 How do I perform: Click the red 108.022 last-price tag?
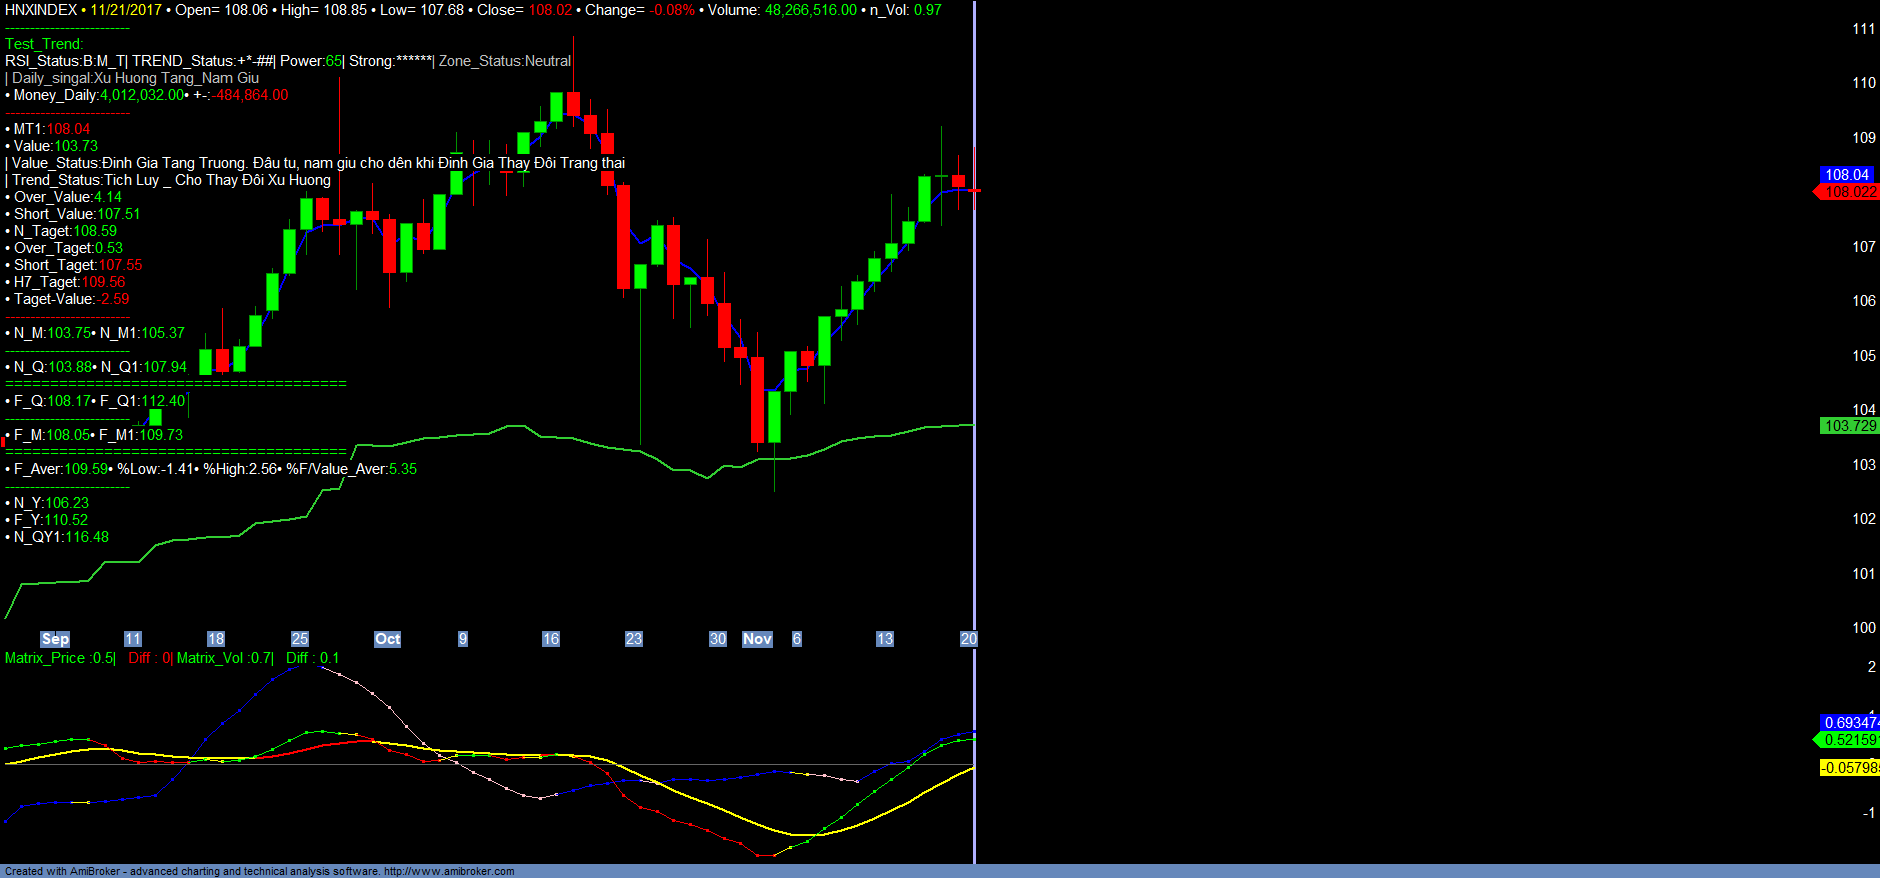(1850, 192)
